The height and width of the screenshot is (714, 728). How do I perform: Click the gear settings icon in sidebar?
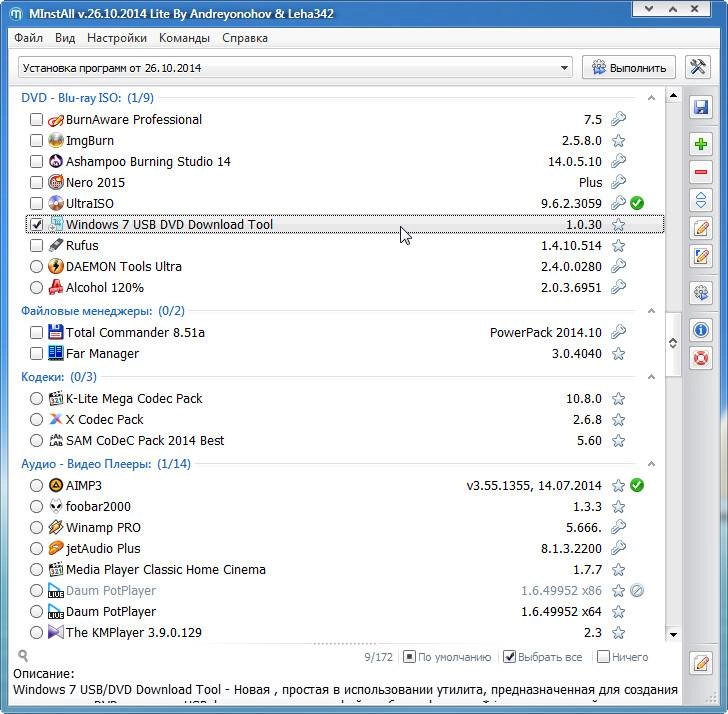[x=701, y=293]
